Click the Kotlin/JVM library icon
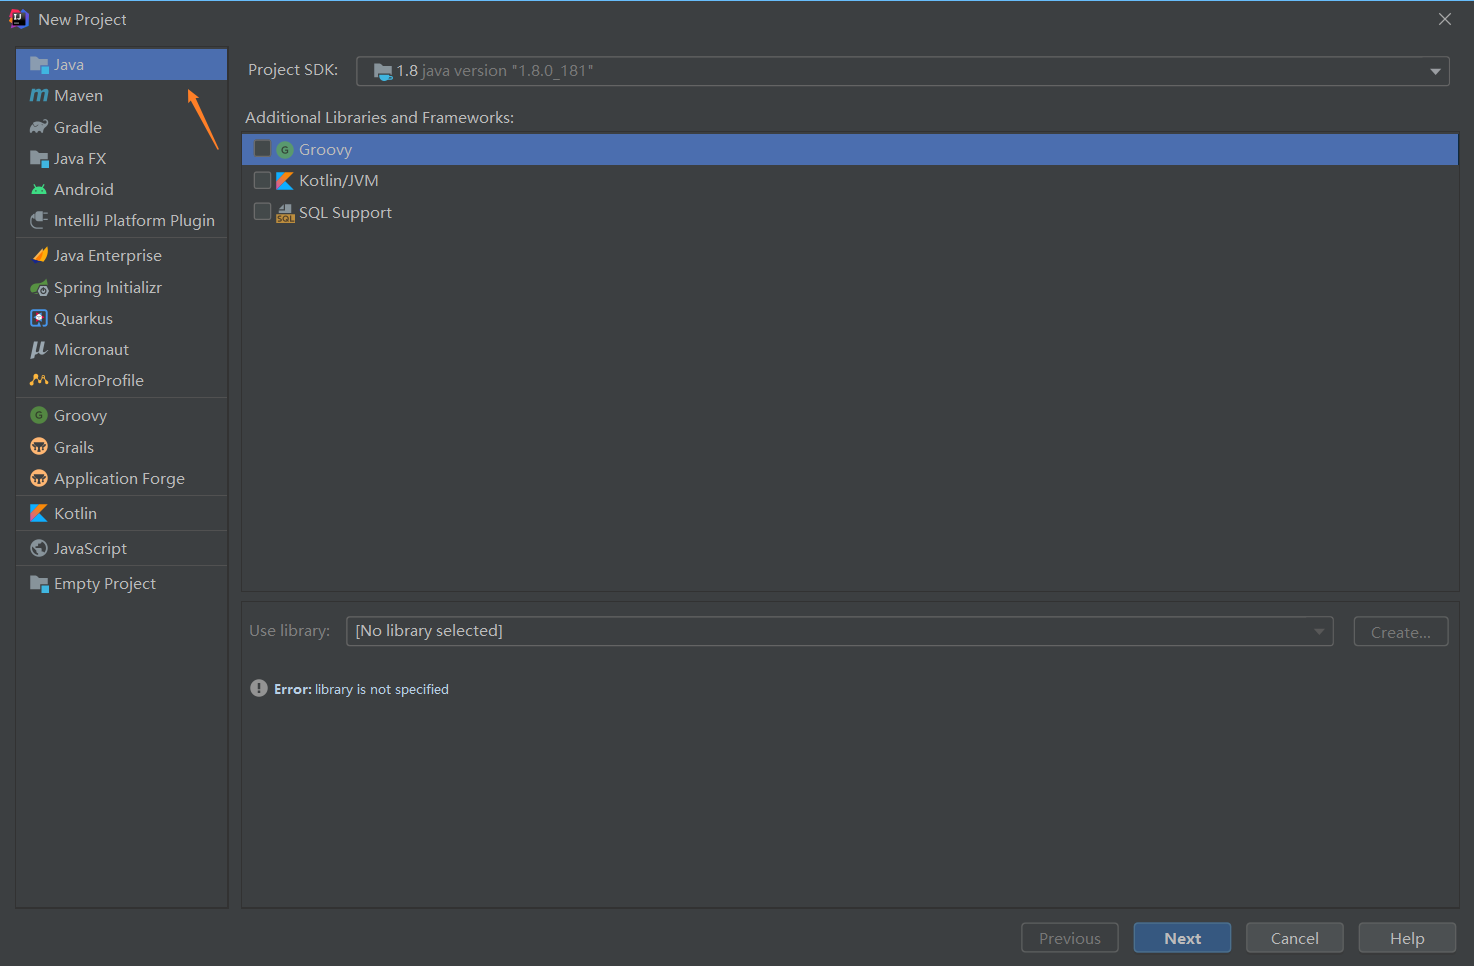The image size is (1474, 966). (x=285, y=181)
